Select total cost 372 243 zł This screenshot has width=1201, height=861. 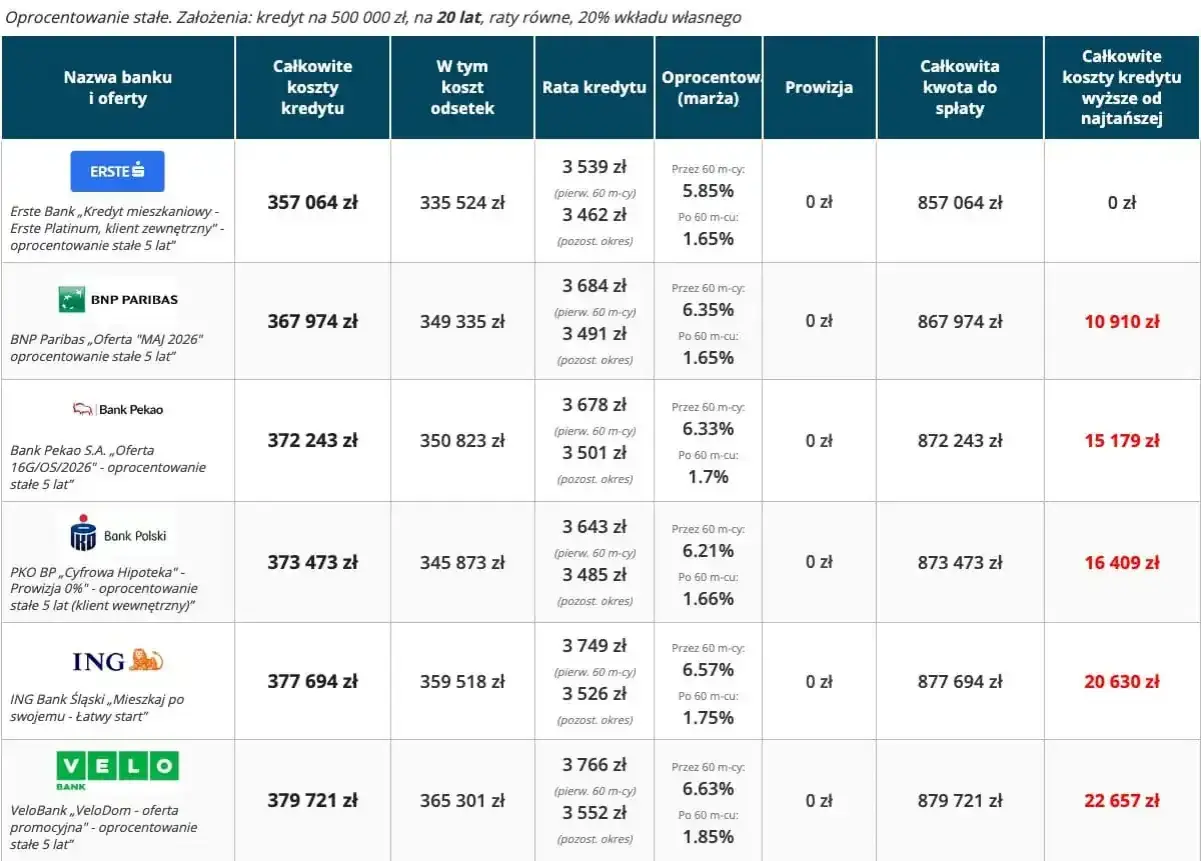313,440
